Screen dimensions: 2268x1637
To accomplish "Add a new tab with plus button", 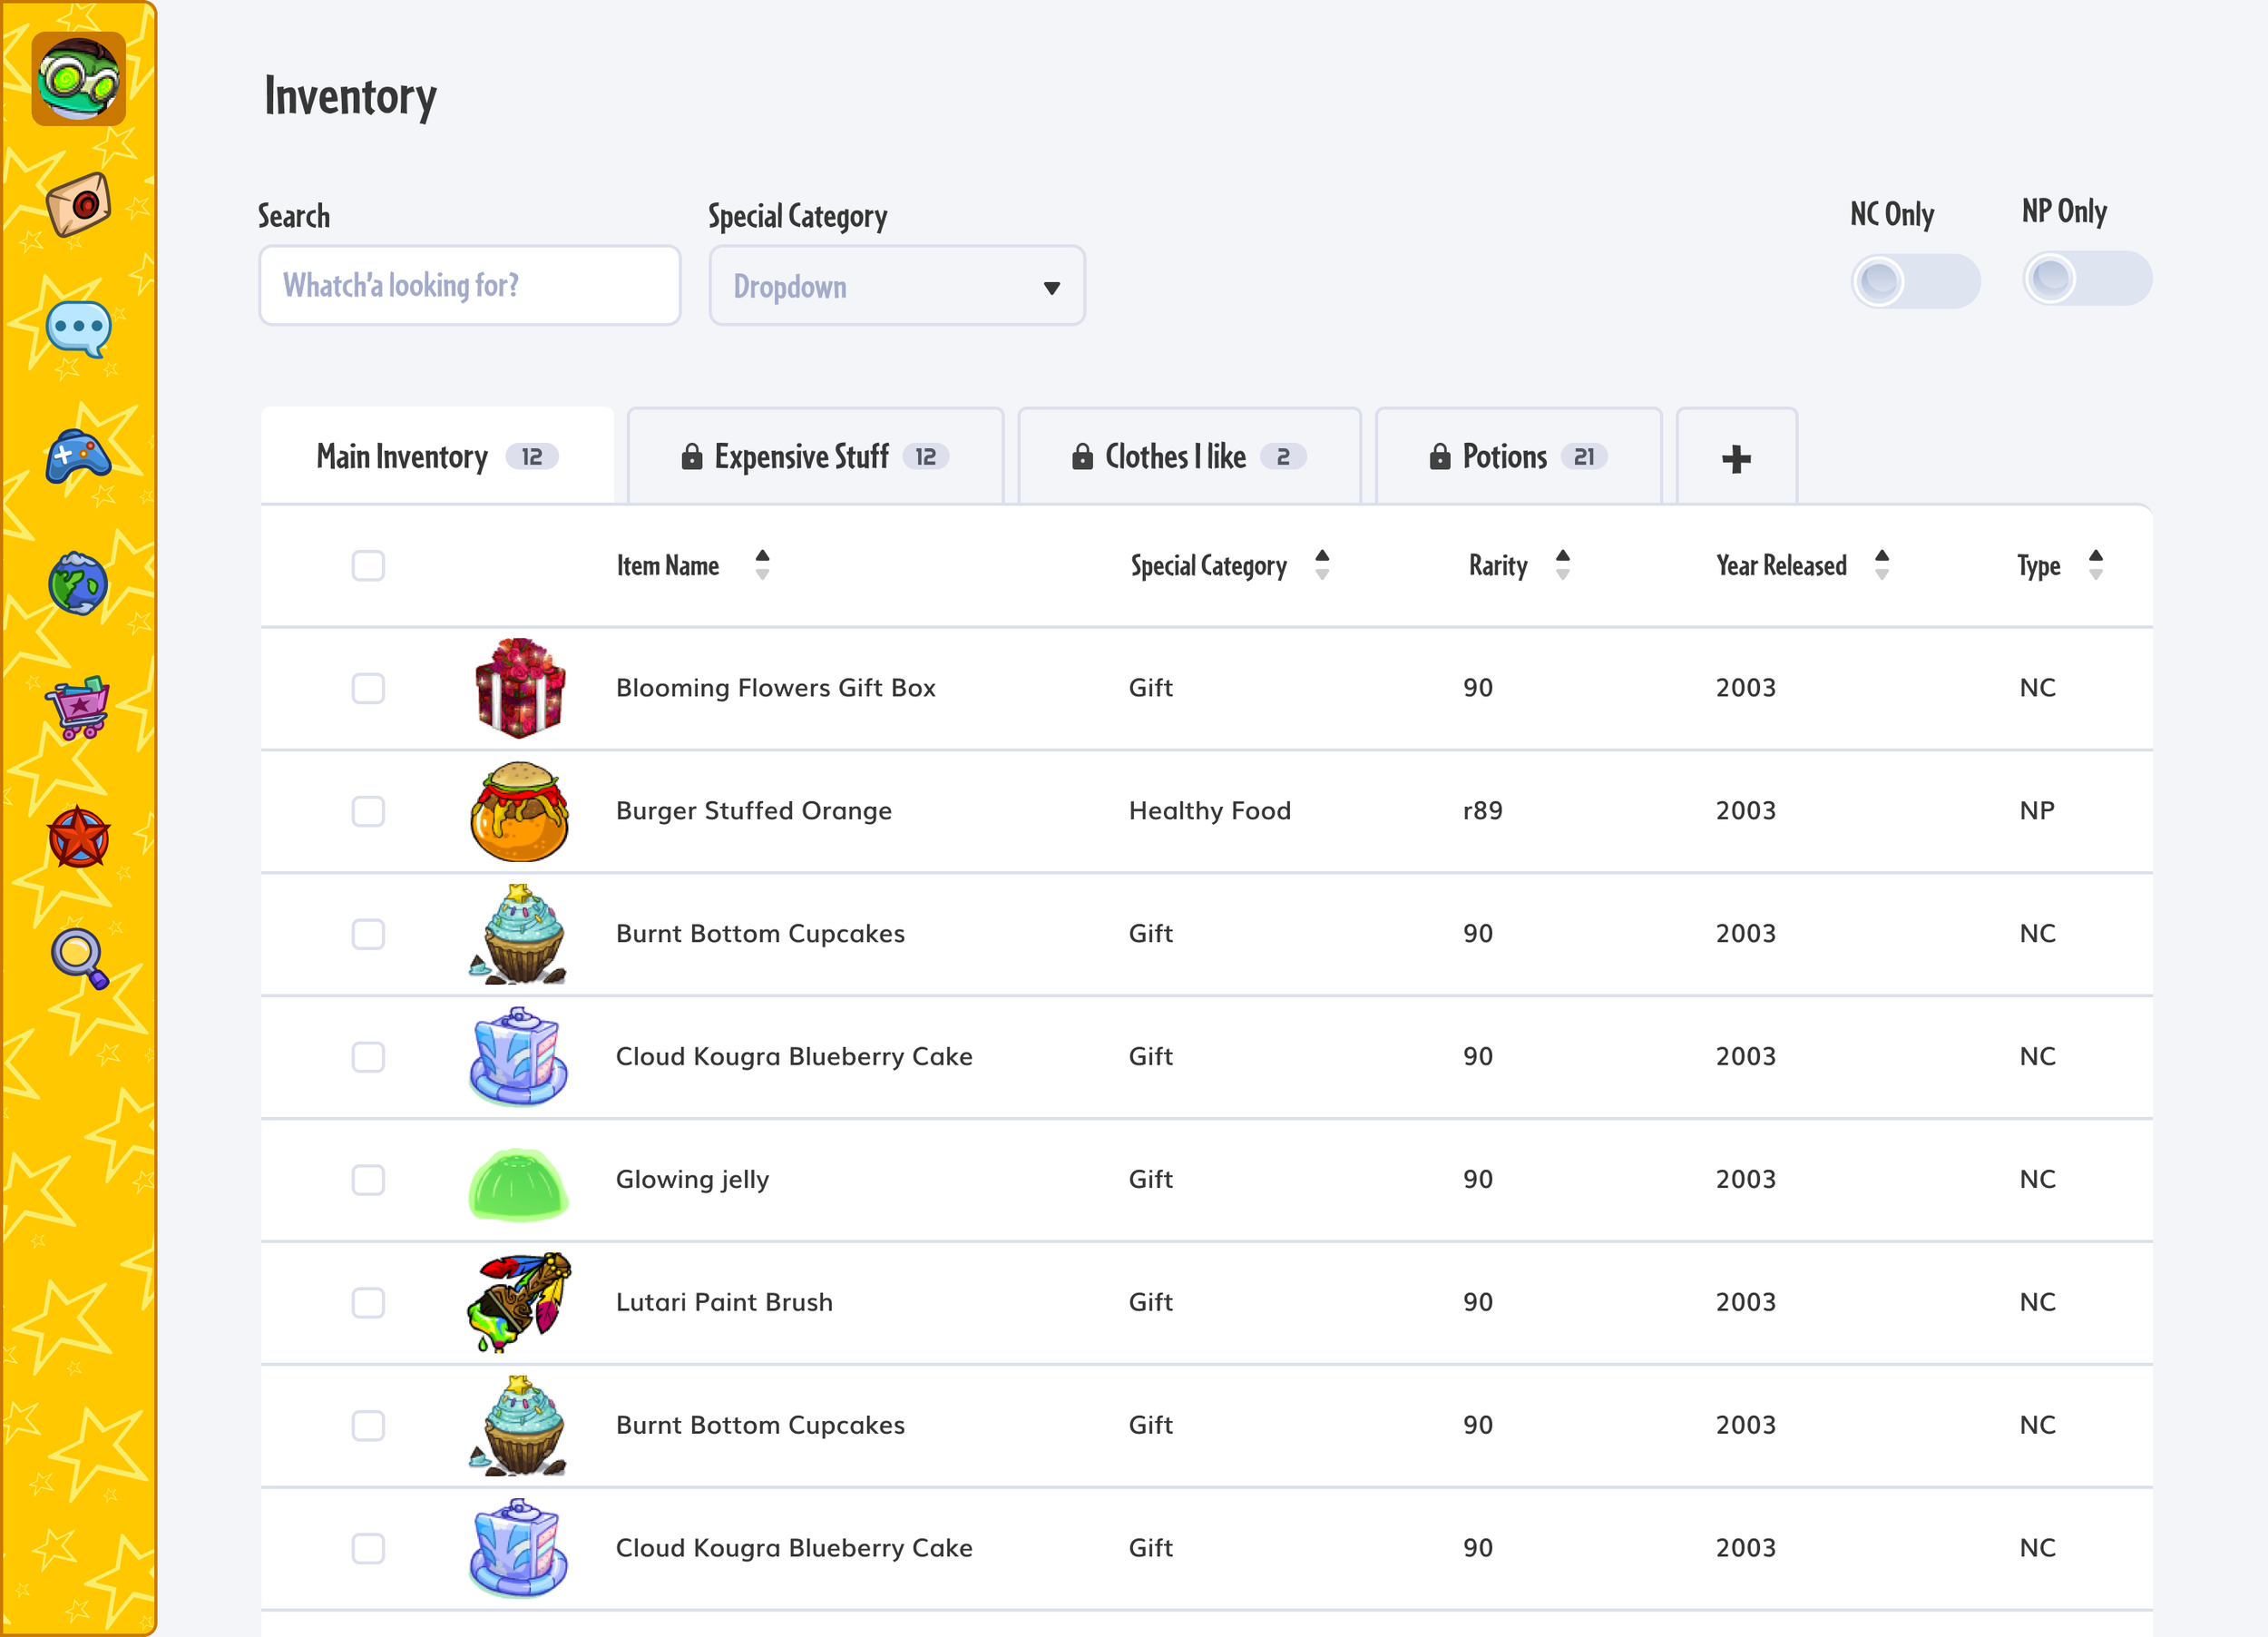I will [1735, 459].
